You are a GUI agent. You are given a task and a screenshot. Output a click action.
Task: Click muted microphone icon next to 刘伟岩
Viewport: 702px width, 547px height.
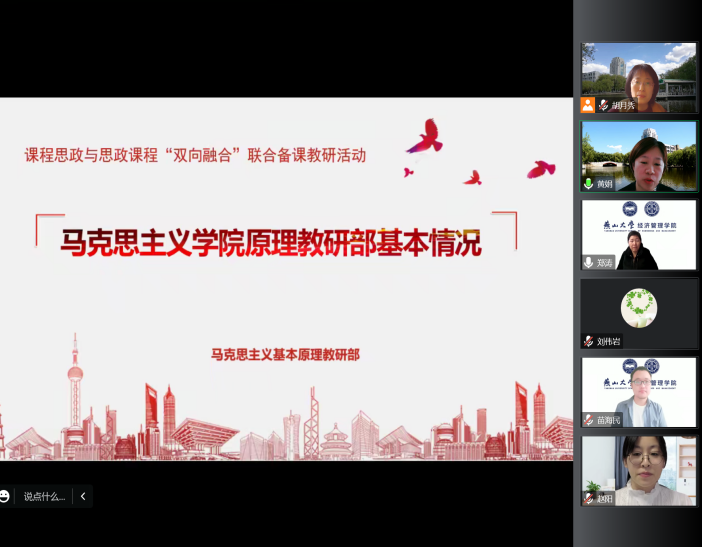coord(588,341)
